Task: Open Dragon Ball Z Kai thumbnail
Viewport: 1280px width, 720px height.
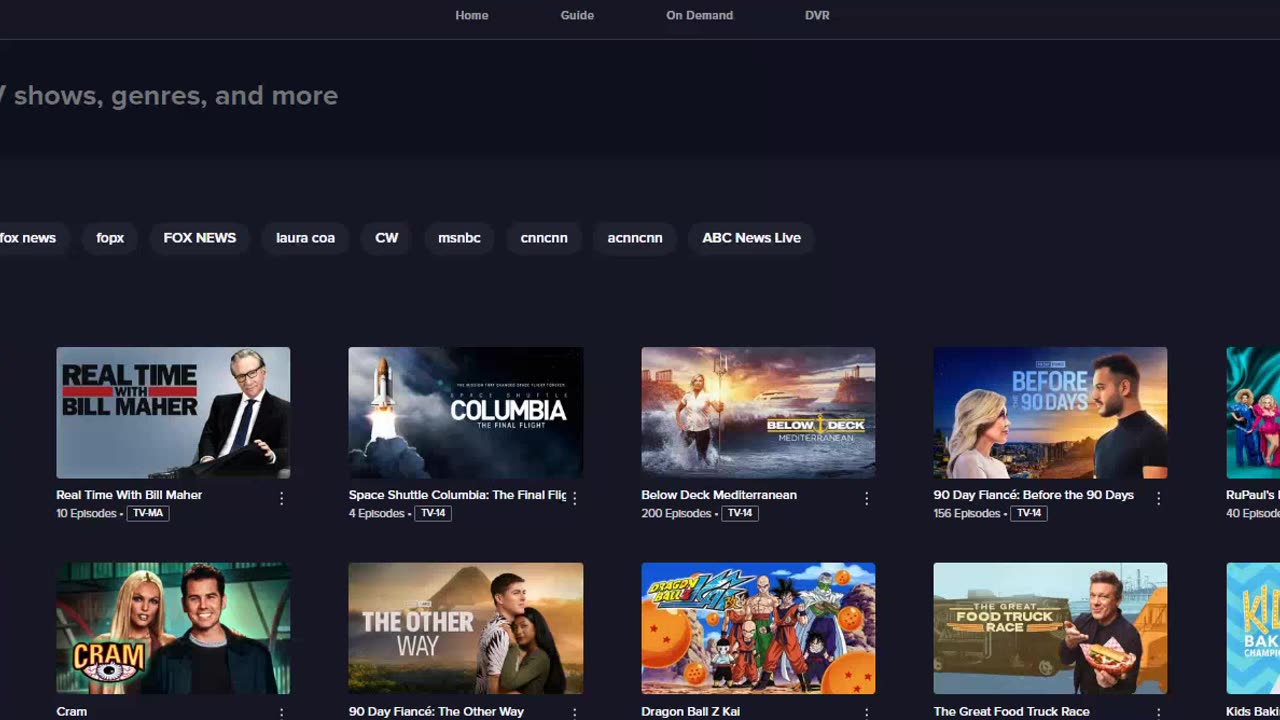Action: tap(758, 628)
